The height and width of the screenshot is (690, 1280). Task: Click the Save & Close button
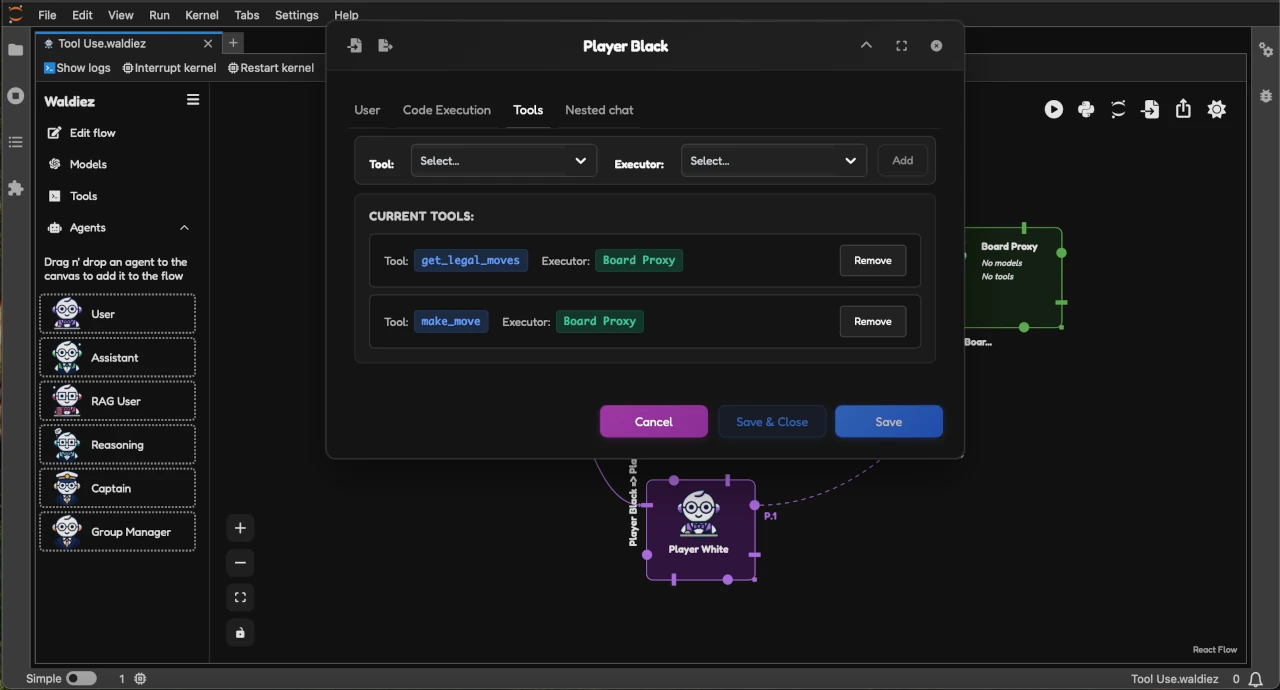click(771, 422)
